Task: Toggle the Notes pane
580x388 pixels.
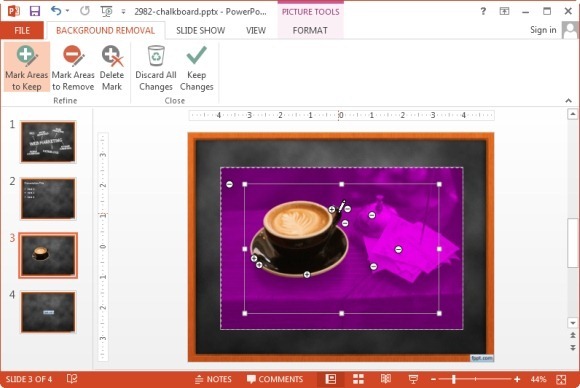Action: pos(213,379)
